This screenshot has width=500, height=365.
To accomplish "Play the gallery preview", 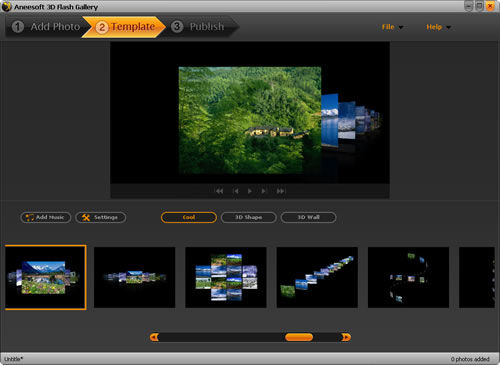I will pos(250,191).
